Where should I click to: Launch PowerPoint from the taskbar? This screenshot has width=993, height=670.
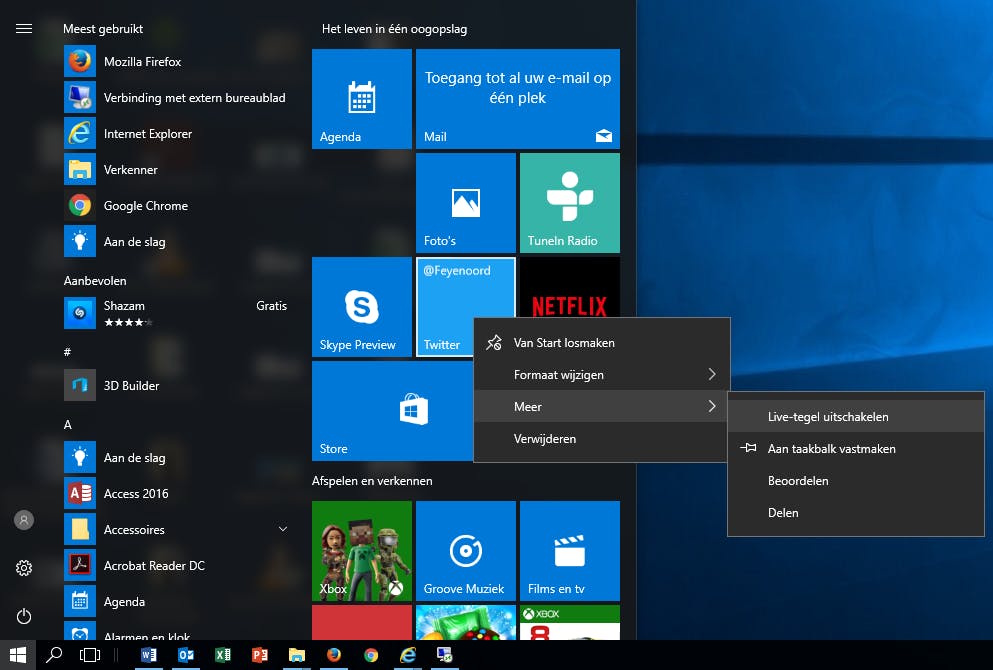(x=259, y=657)
